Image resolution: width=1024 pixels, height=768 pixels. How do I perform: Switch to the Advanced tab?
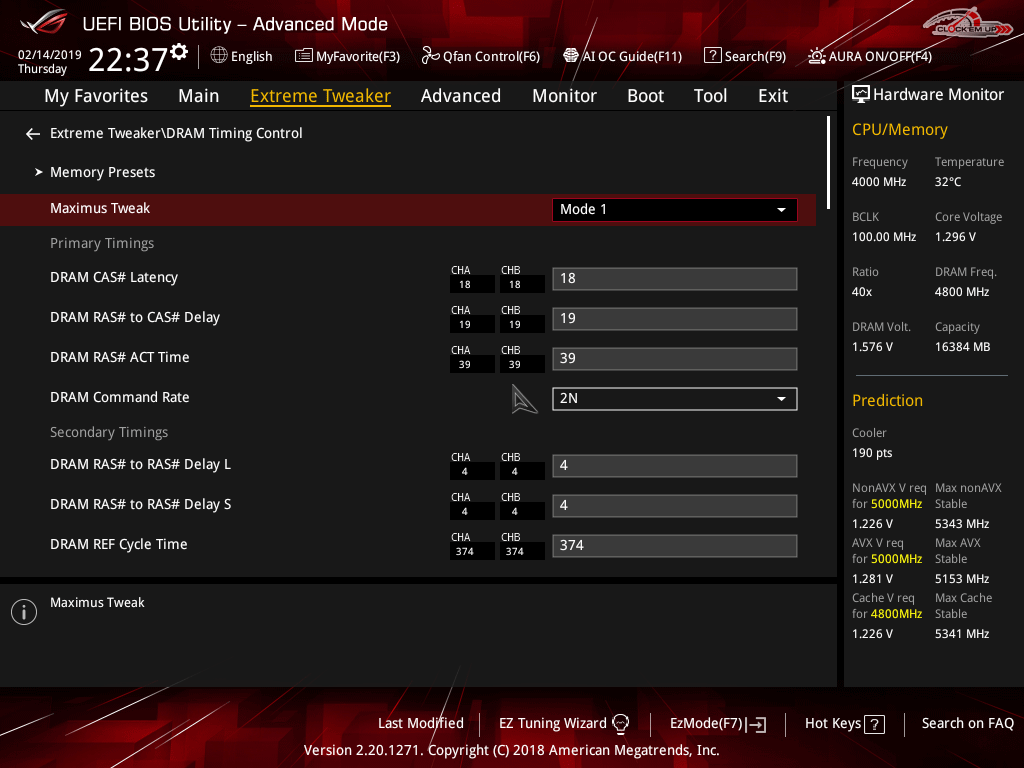click(460, 96)
